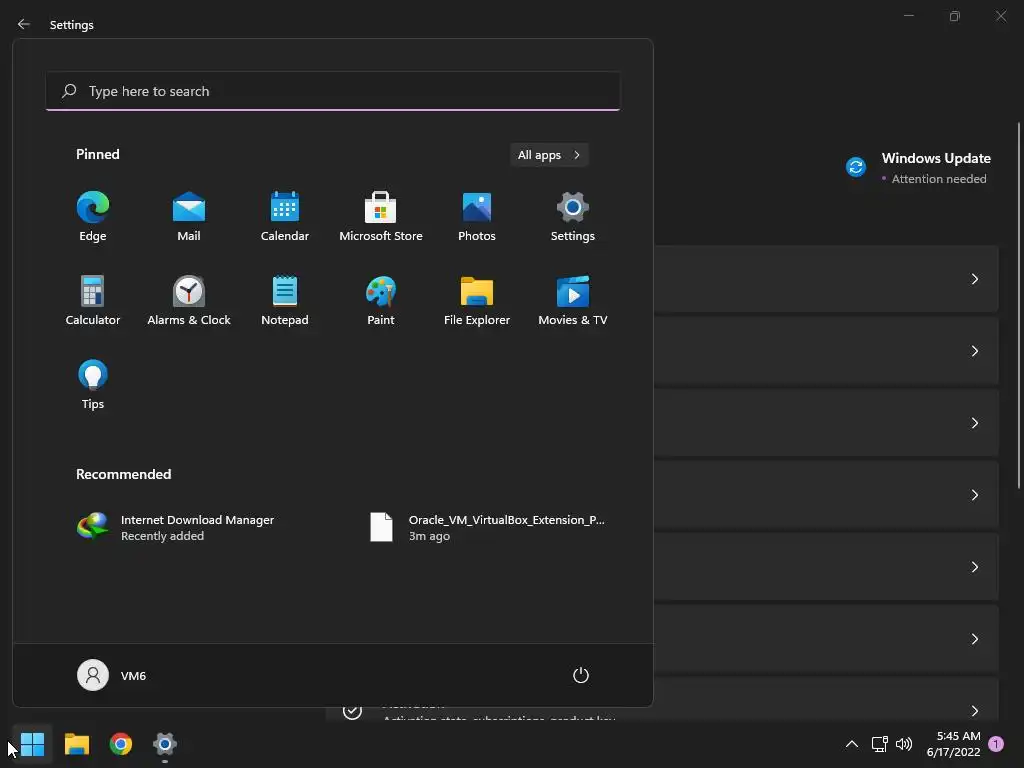The image size is (1024, 768).
Task: Open the volume icon in system tray
Action: coord(904,744)
